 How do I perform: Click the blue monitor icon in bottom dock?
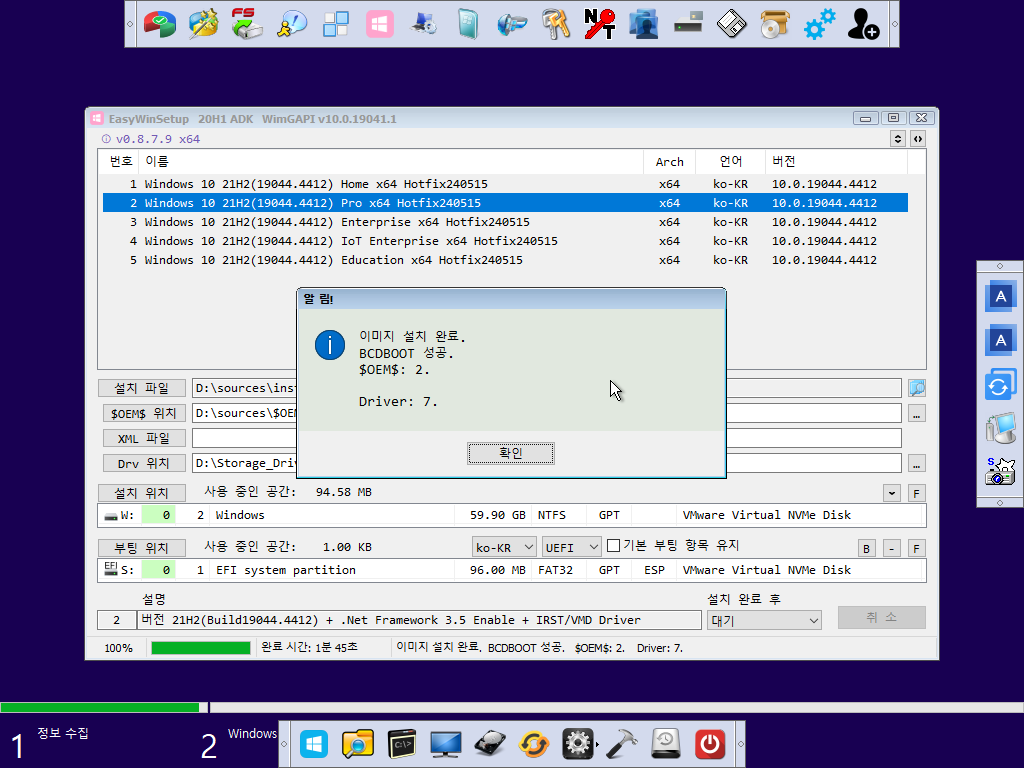click(445, 744)
